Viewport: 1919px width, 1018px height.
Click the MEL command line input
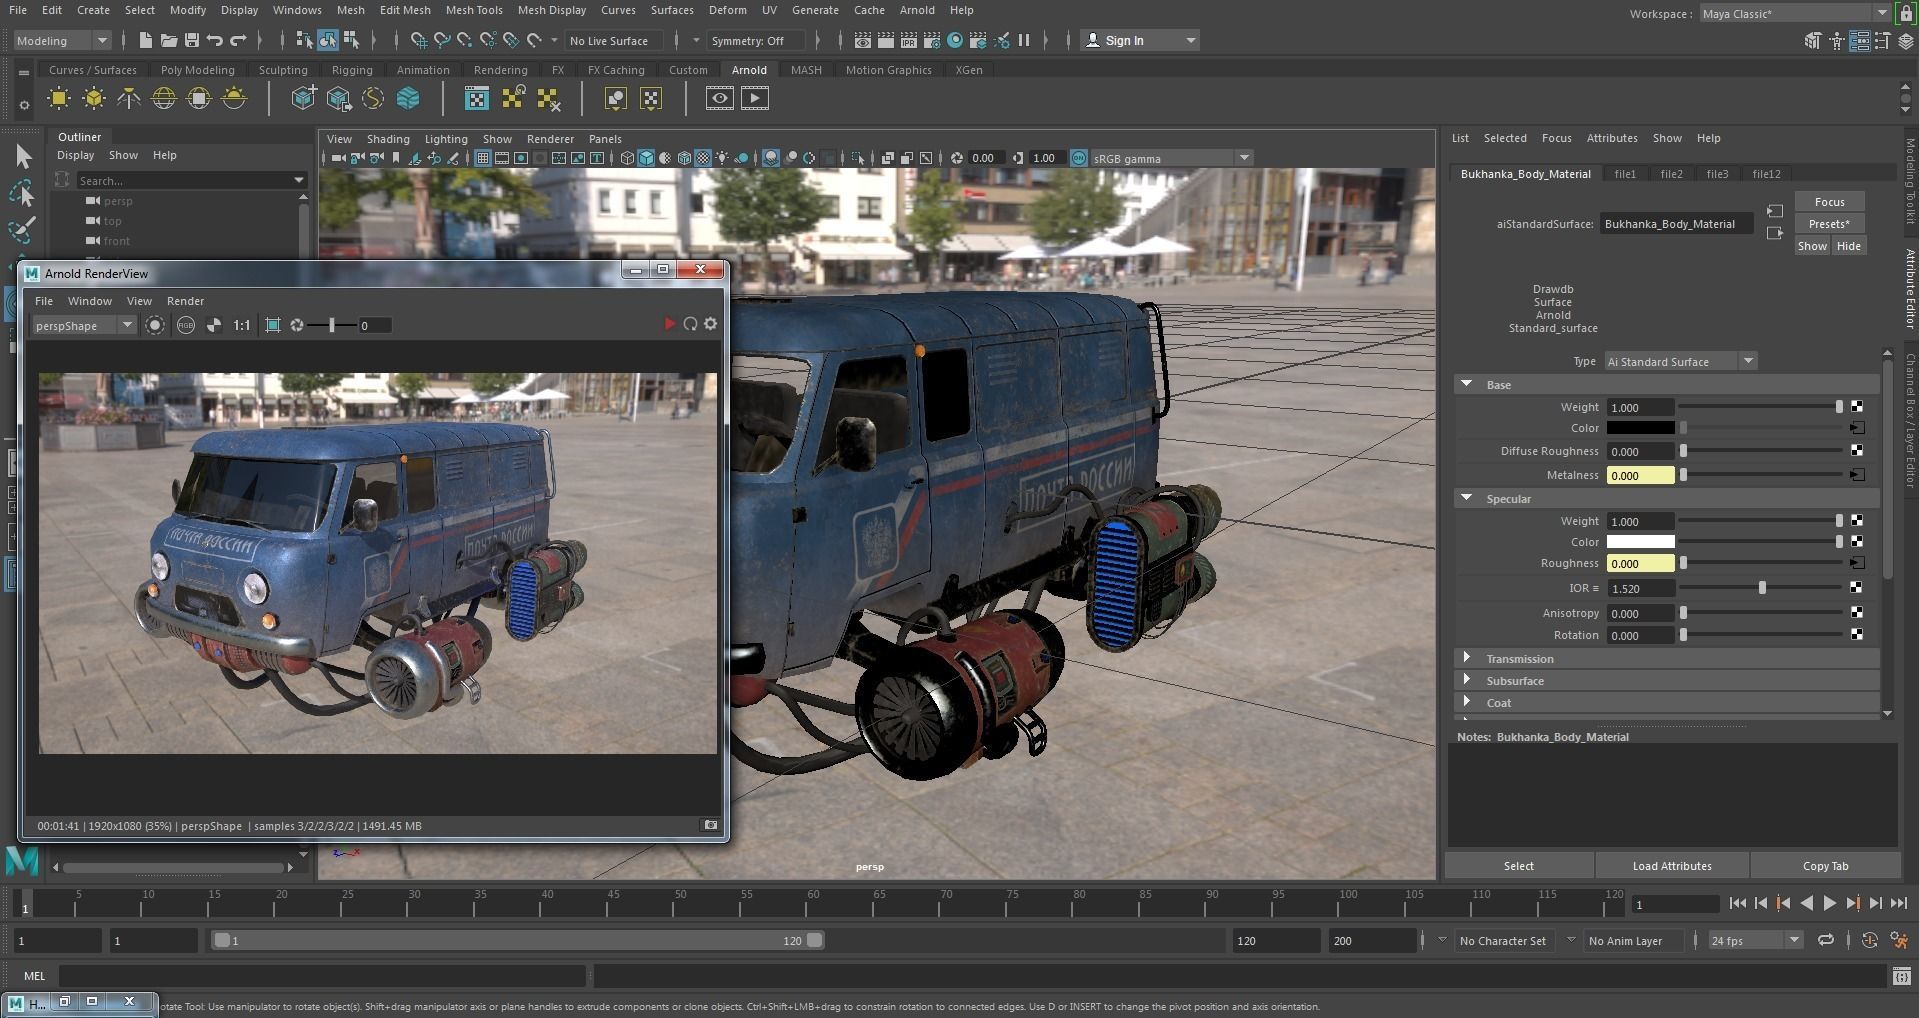[x=322, y=976]
